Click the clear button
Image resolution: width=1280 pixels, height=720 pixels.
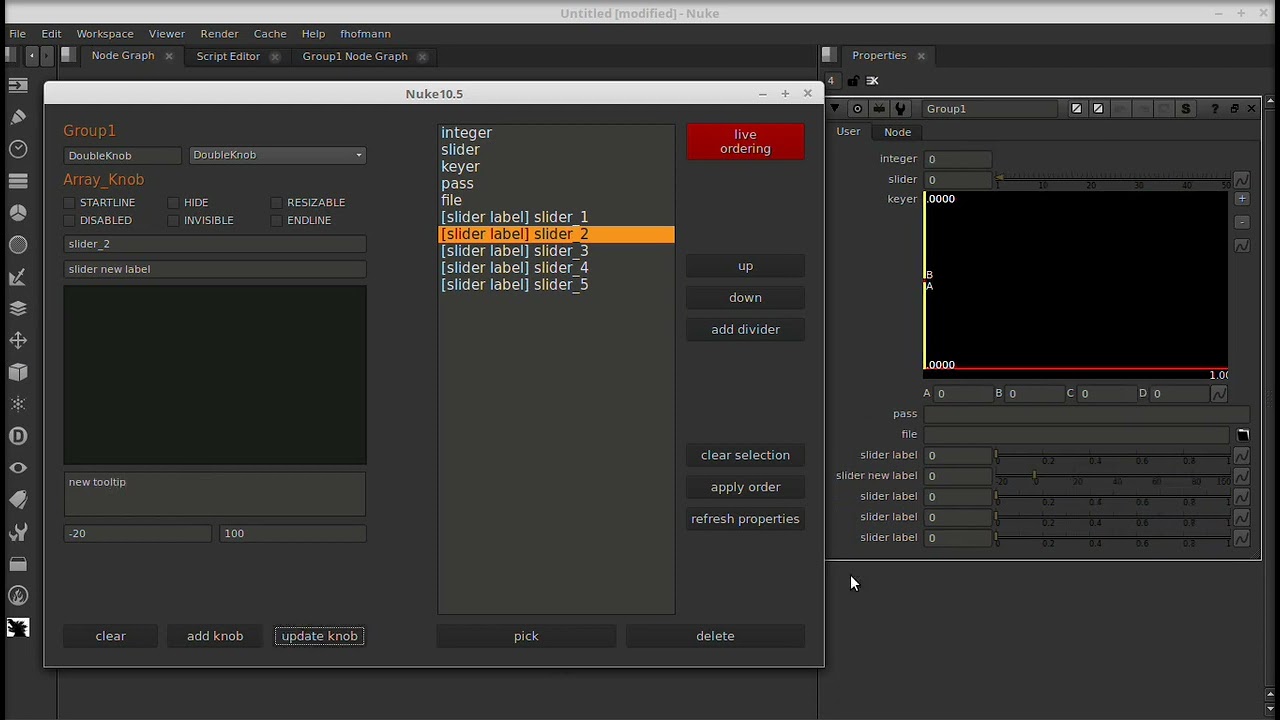110,636
